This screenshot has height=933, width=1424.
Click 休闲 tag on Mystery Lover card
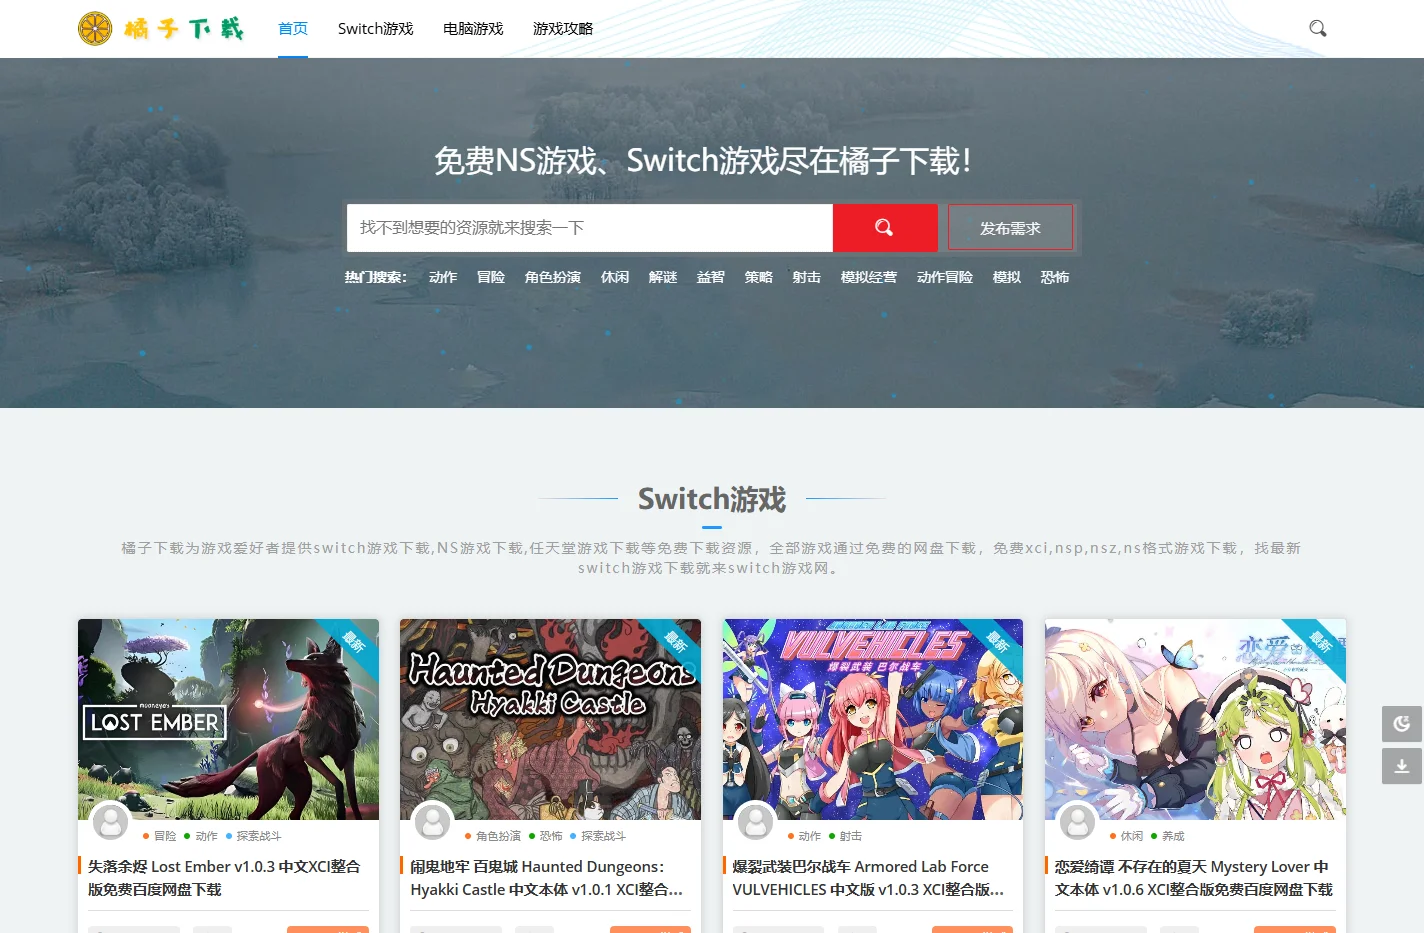coord(1132,836)
